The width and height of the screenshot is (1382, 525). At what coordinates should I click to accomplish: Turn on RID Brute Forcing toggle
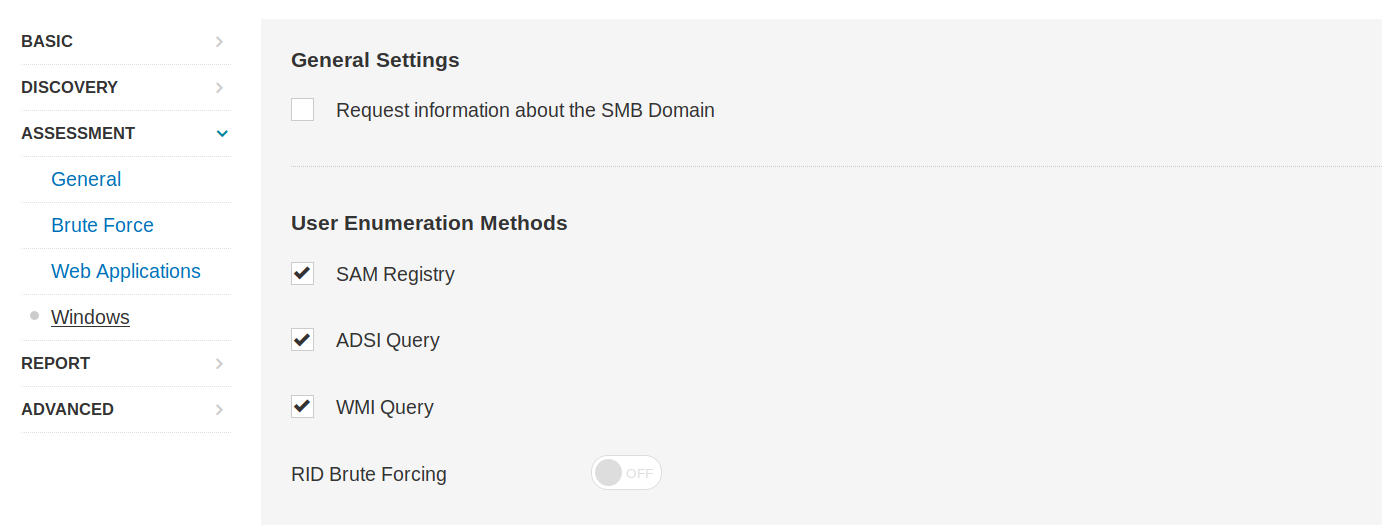626,473
